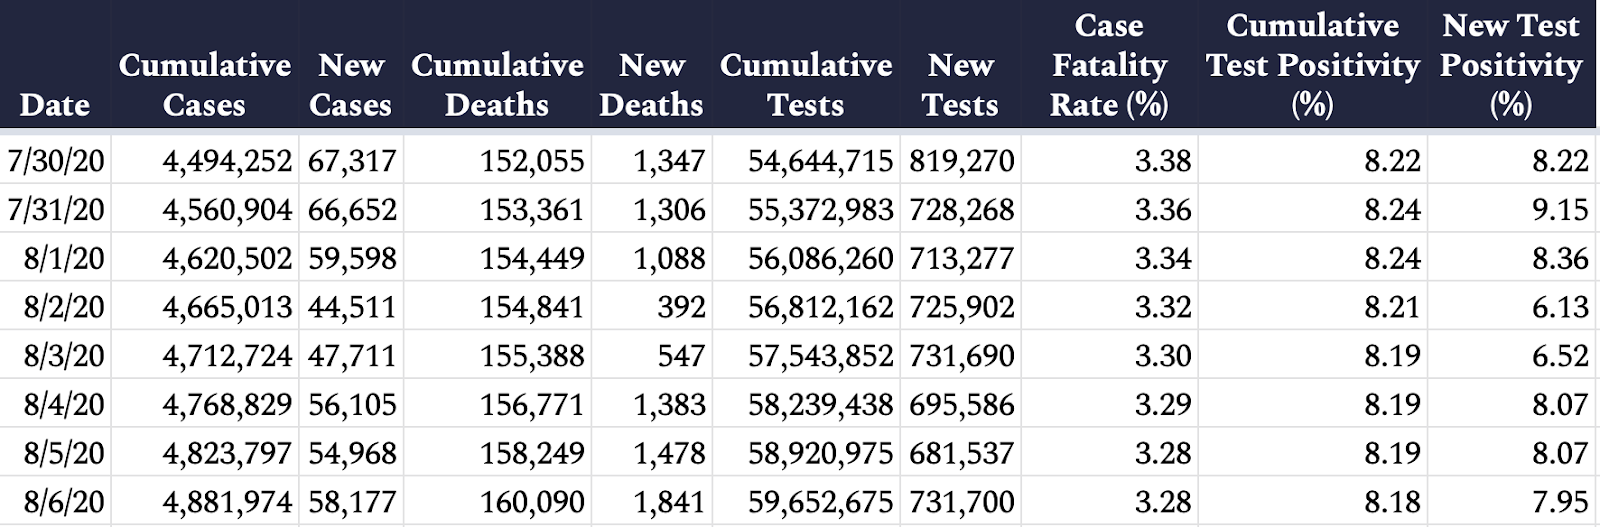1600x527 pixels.
Task: Click the Case Fatality Rate (%) header
Action: tap(1109, 64)
